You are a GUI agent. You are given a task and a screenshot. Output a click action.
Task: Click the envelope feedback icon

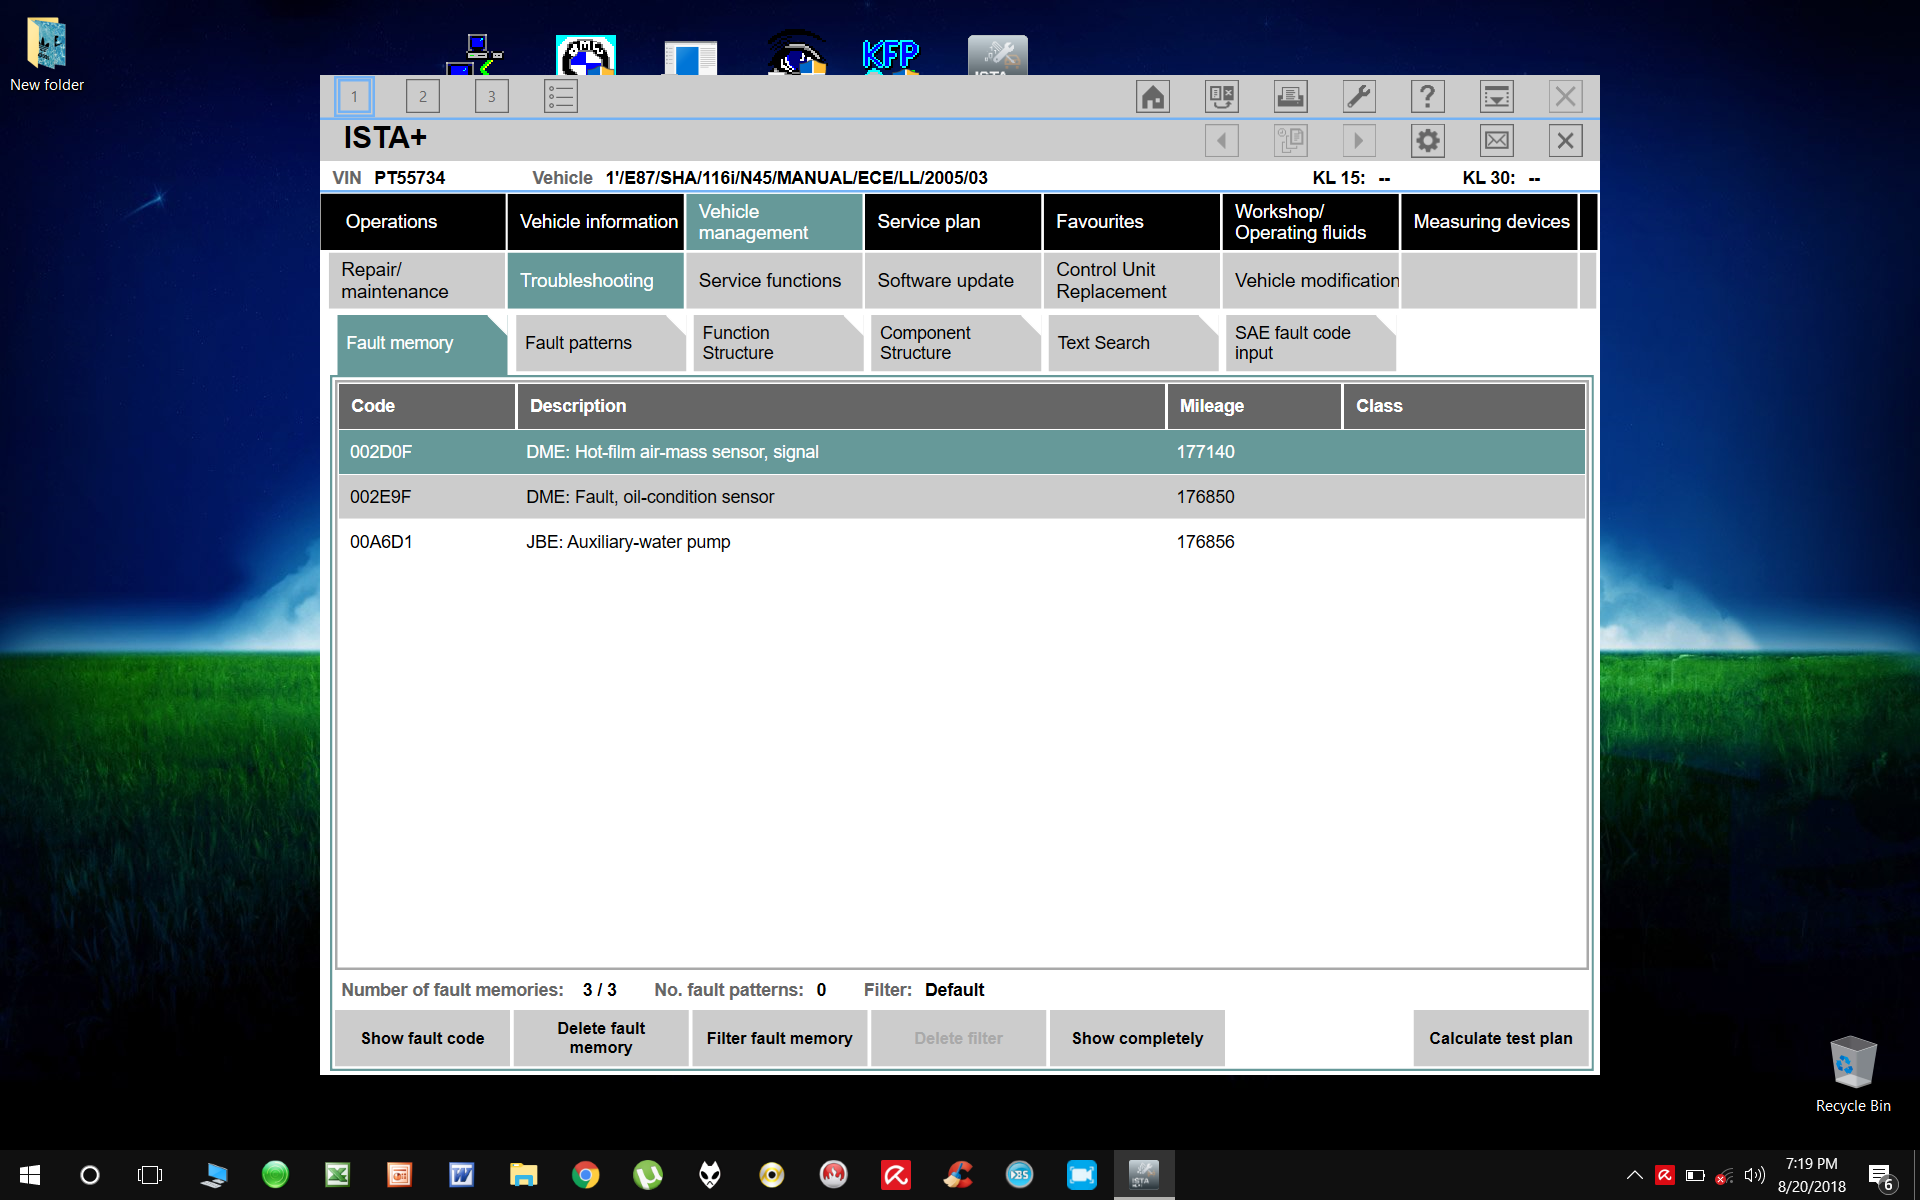click(1496, 141)
